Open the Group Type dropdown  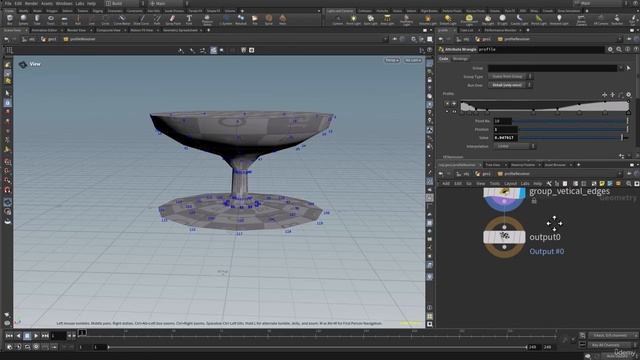[510, 76]
